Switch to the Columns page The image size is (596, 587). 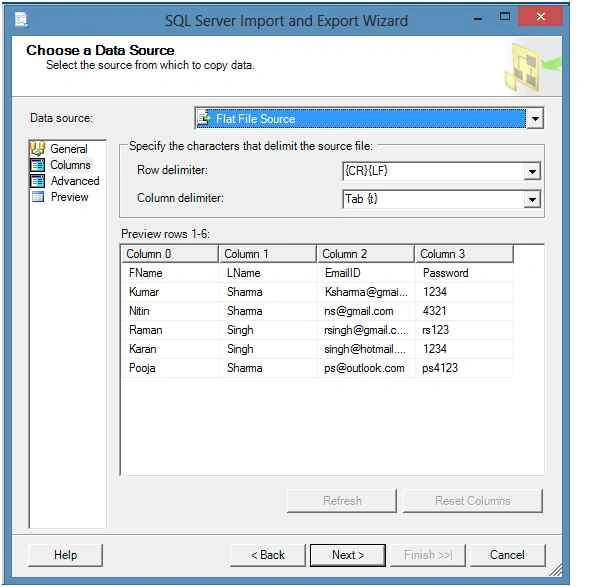(70, 165)
